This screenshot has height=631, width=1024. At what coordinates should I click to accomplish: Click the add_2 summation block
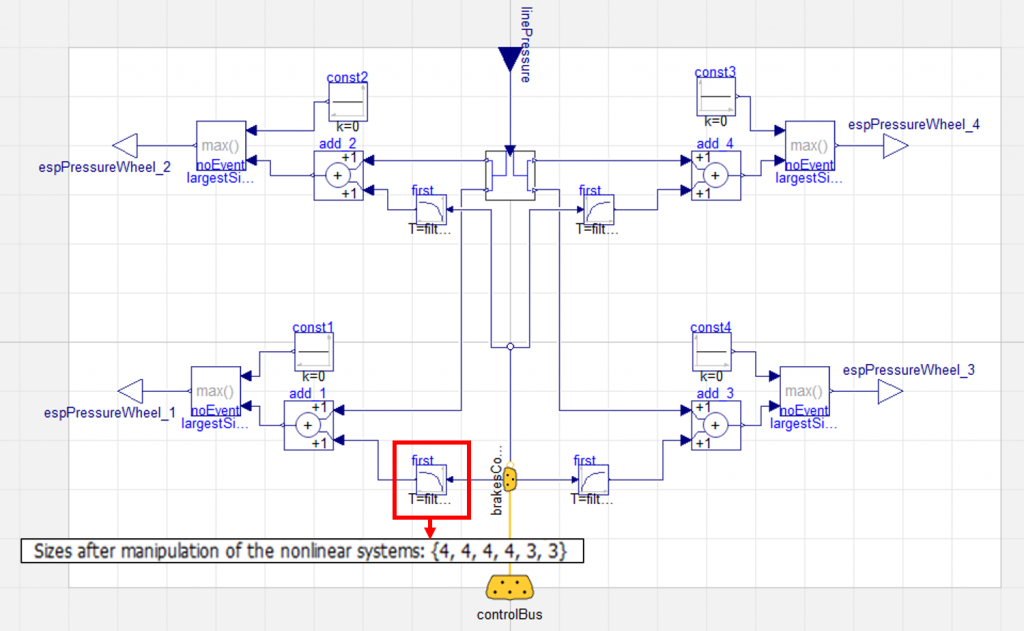[x=338, y=176]
